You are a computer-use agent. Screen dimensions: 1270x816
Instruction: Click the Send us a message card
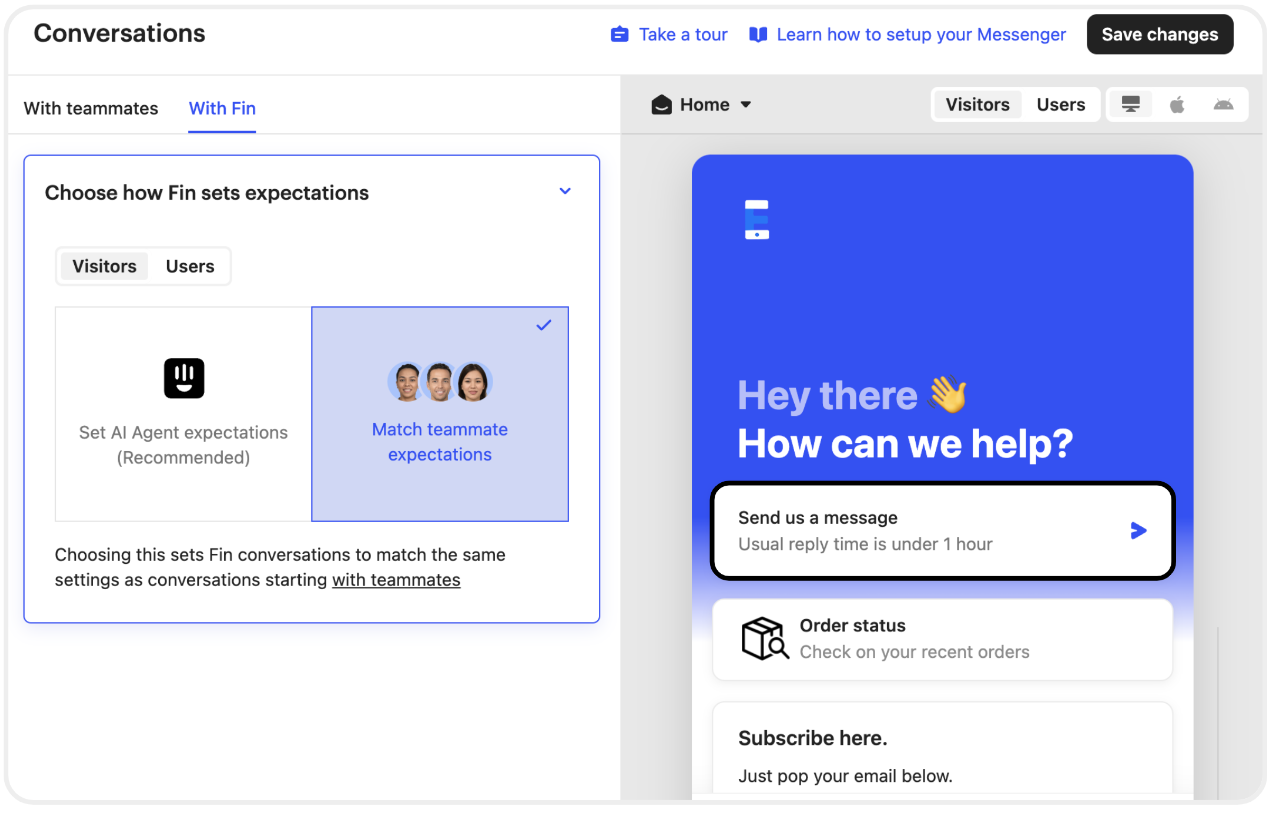tap(942, 531)
